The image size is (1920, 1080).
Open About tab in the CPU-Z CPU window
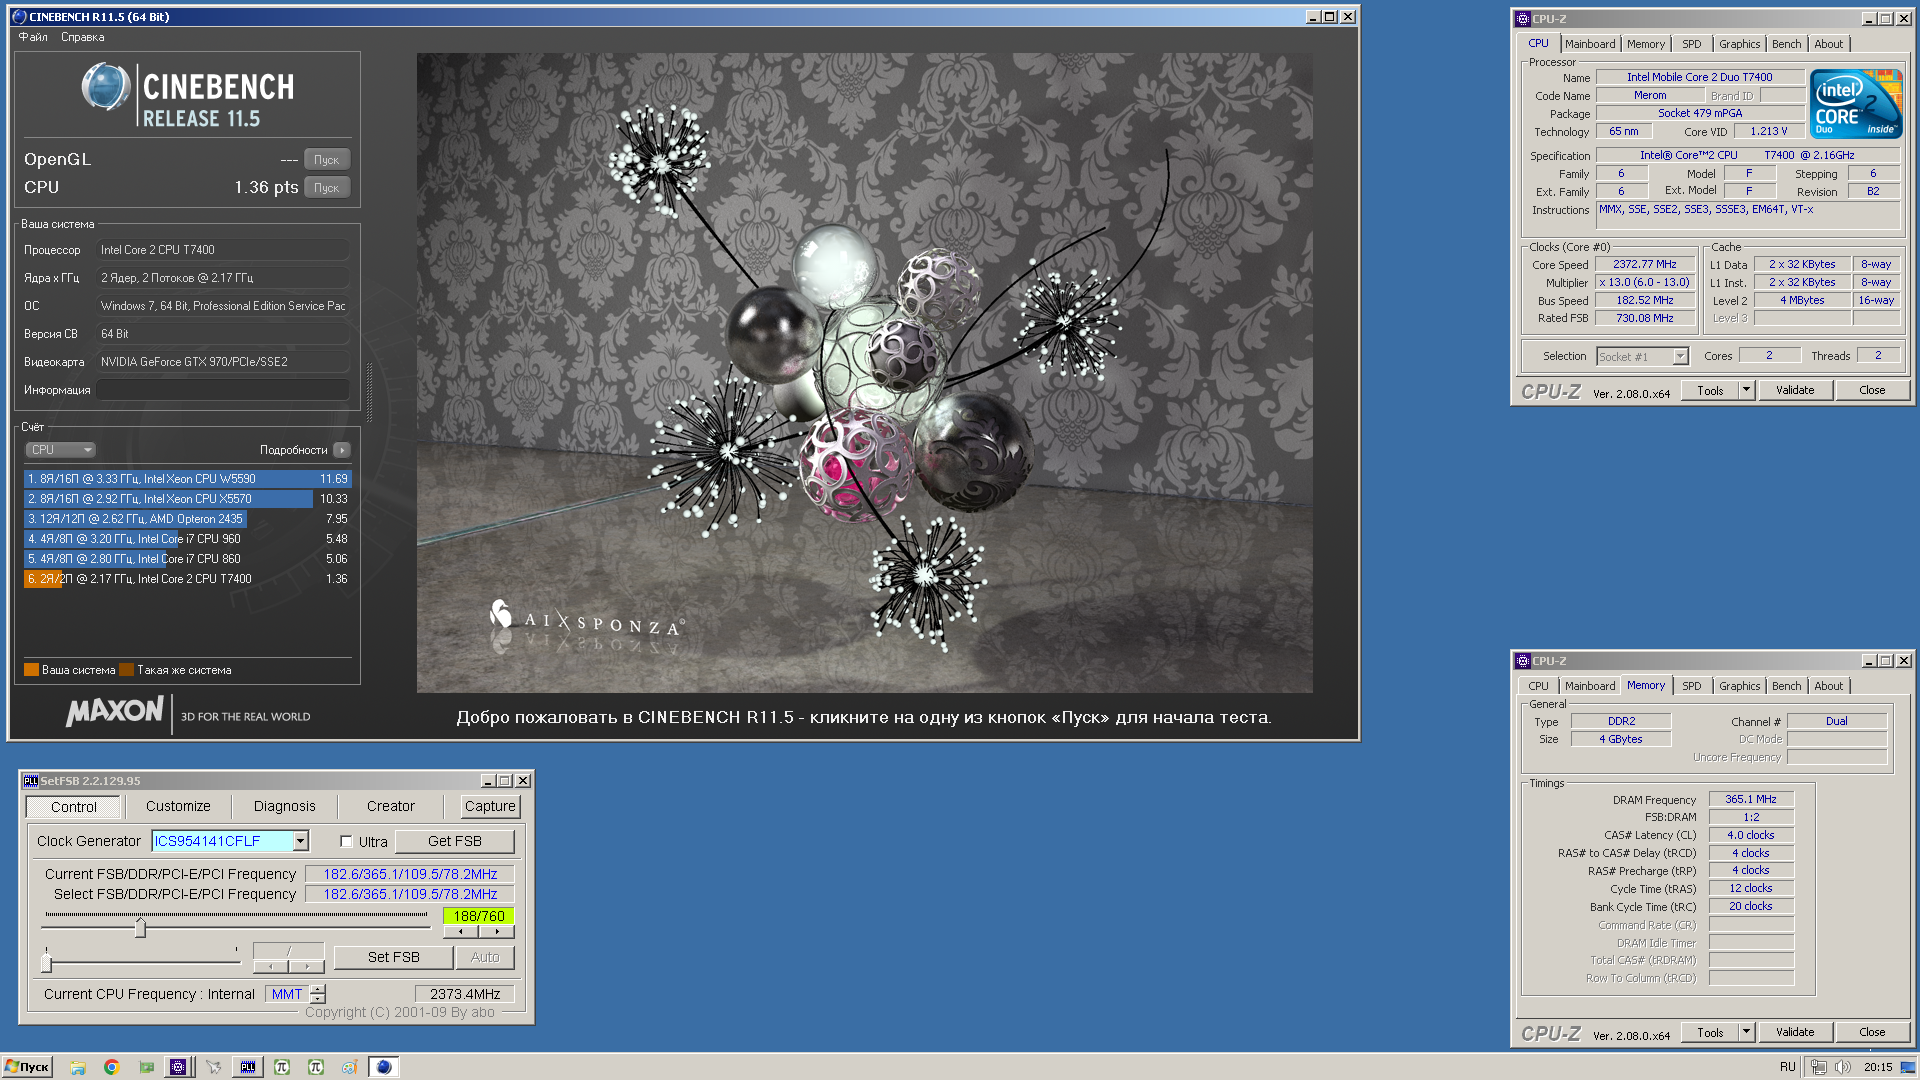(x=1828, y=44)
